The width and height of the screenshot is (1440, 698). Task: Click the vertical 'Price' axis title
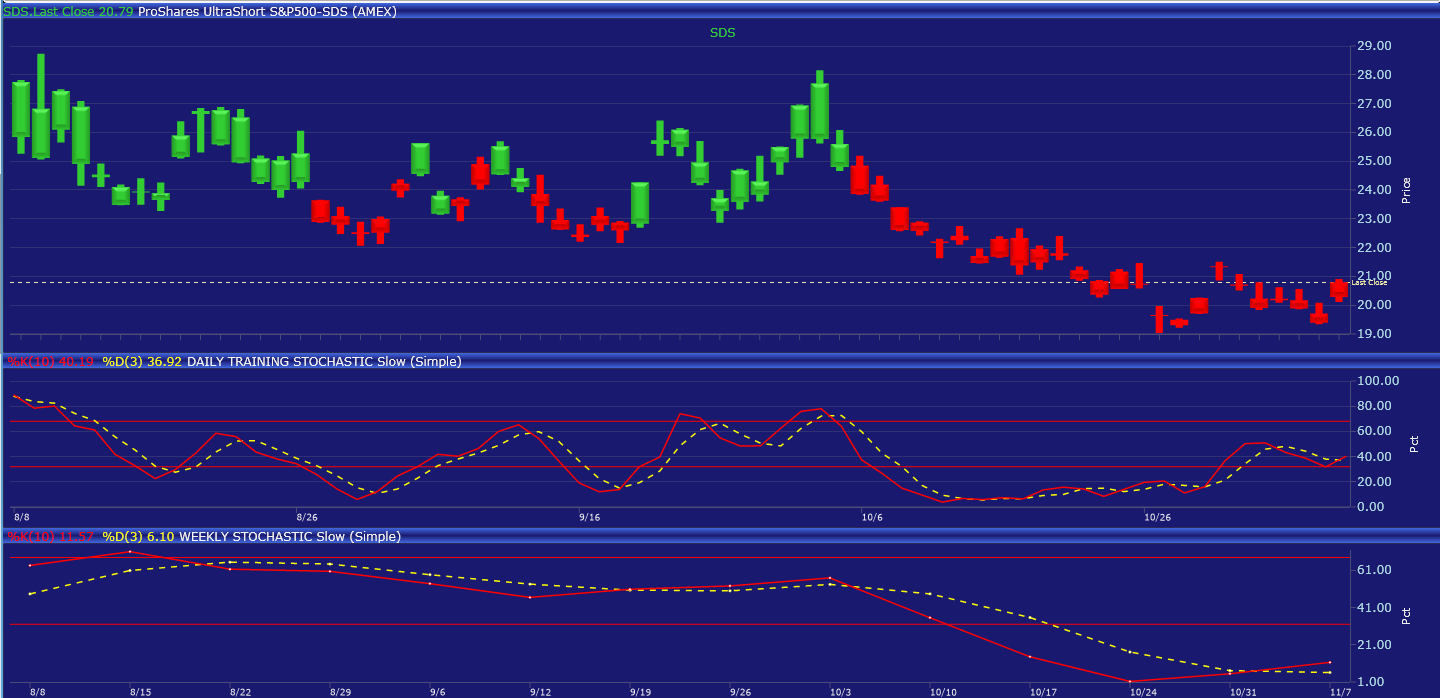[1406, 190]
